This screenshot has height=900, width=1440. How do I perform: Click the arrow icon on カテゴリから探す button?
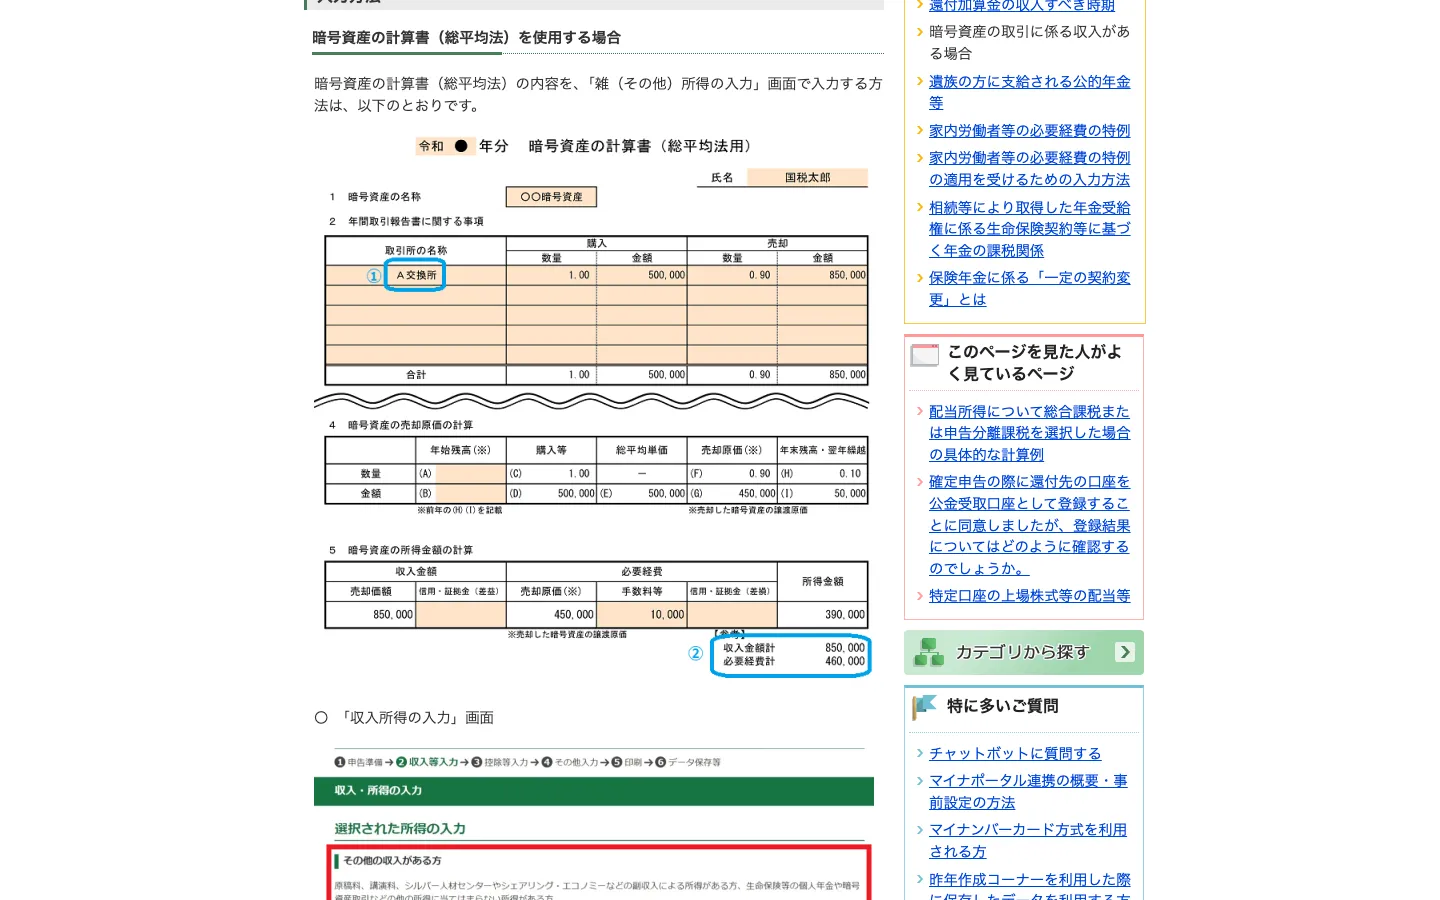tap(1125, 652)
